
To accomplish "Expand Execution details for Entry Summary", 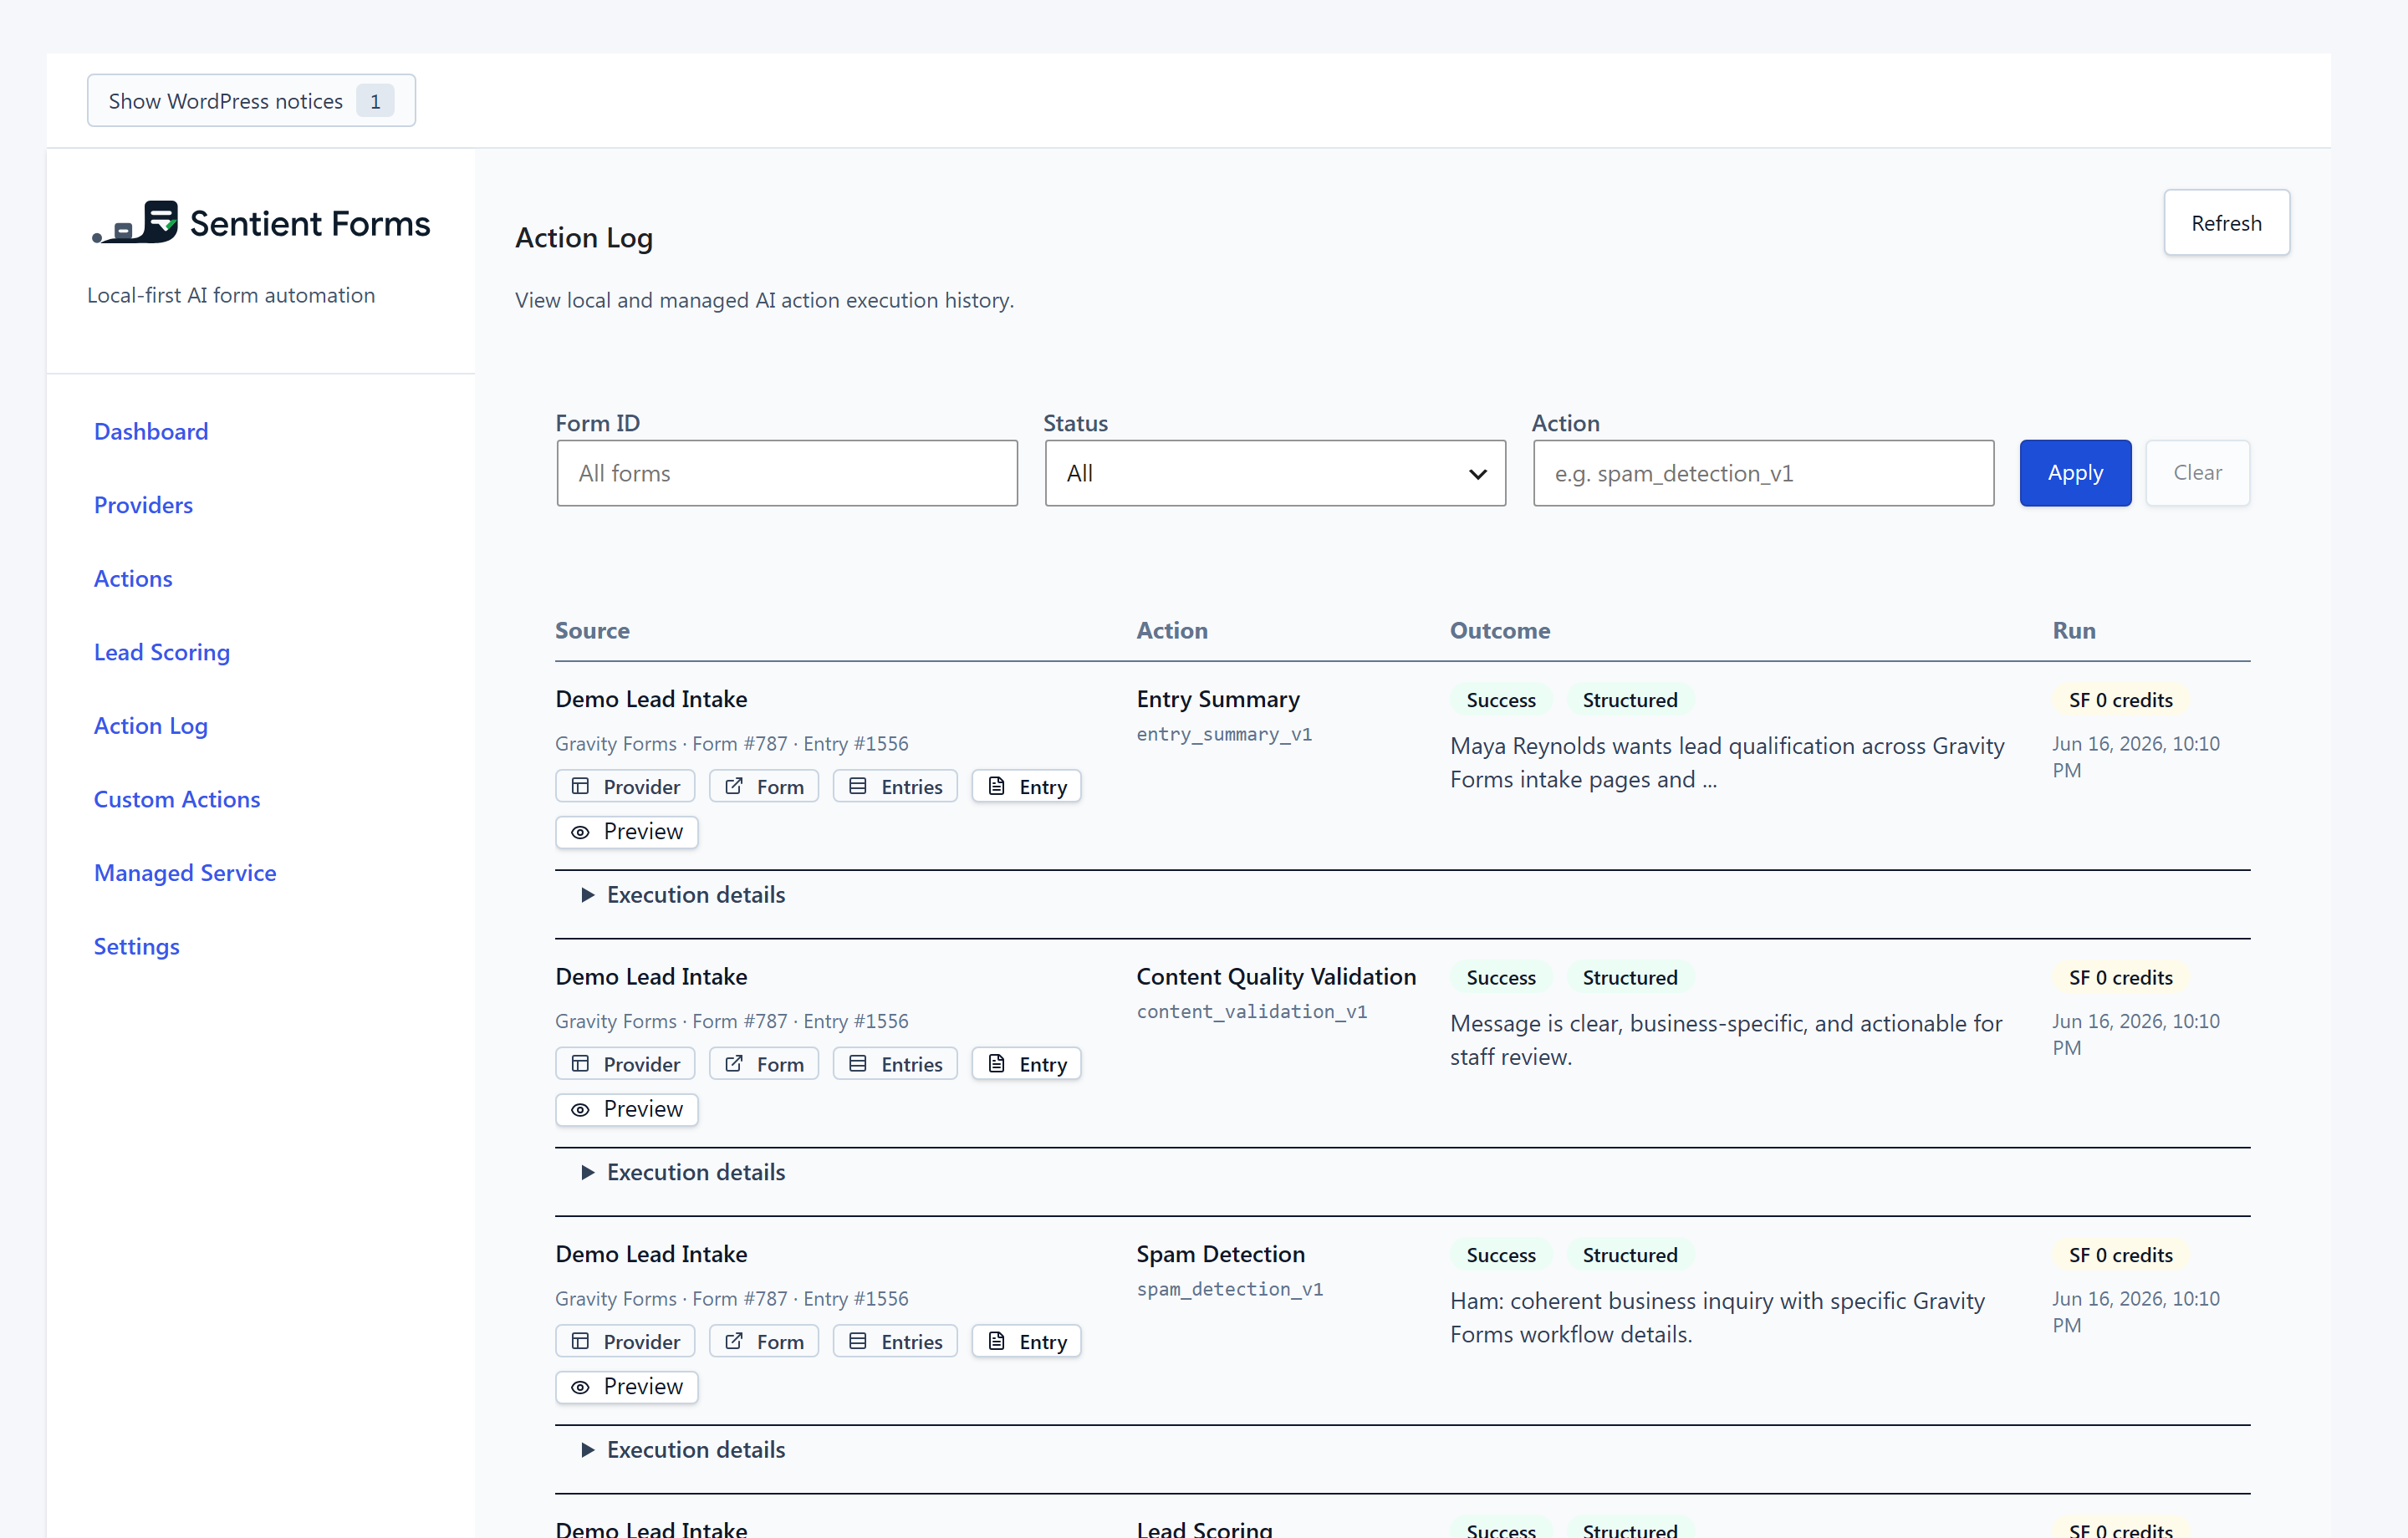I will tap(684, 894).
